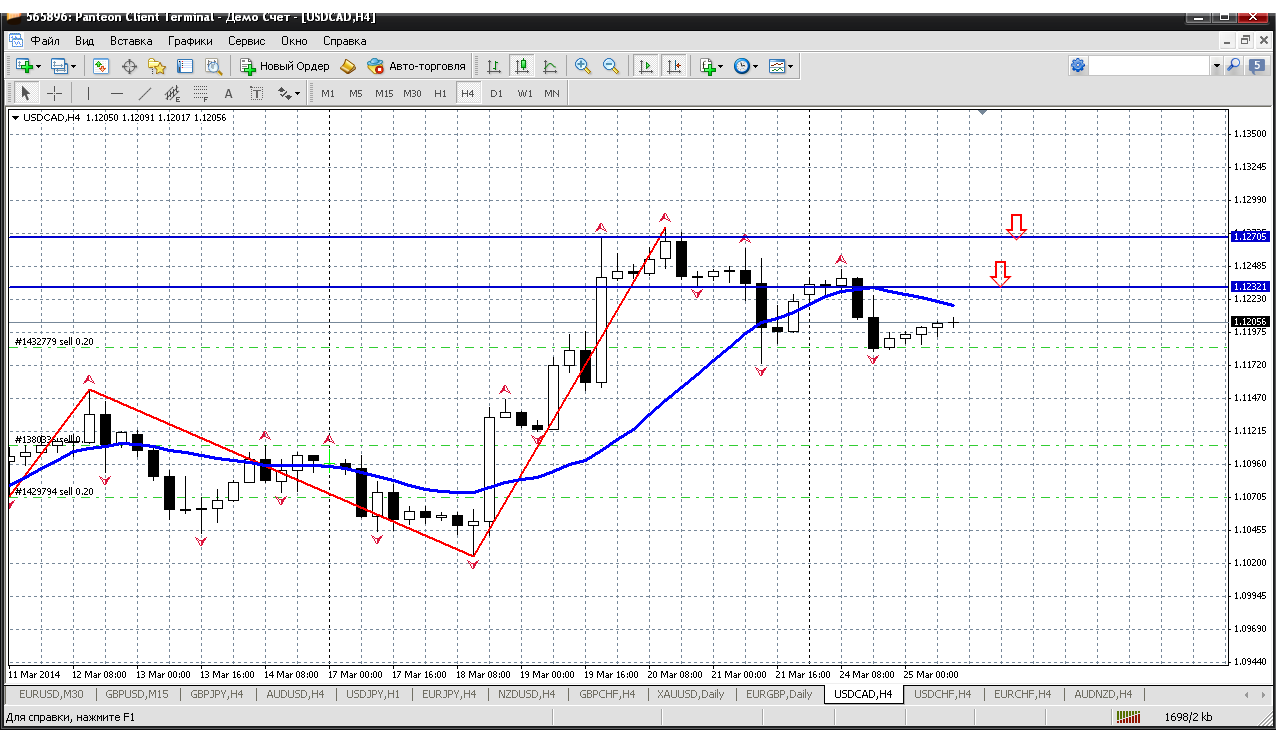Click the chart shift triangle marker
The image size is (1277, 730).
click(983, 113)
